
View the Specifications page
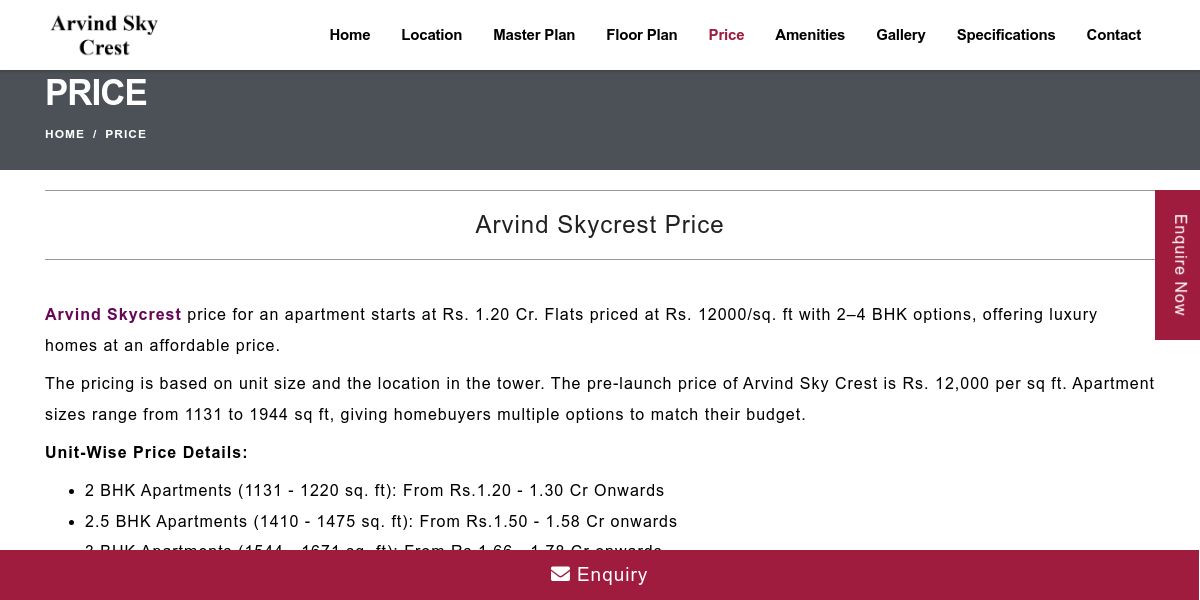(1006, 35)
